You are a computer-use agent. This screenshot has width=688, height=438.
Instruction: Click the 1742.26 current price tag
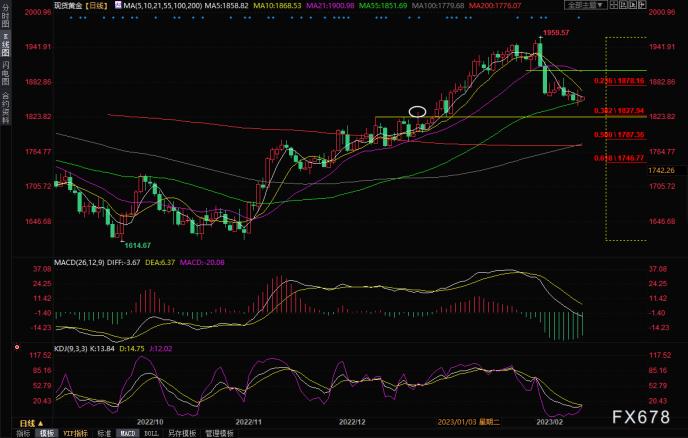tap(661, 170)
